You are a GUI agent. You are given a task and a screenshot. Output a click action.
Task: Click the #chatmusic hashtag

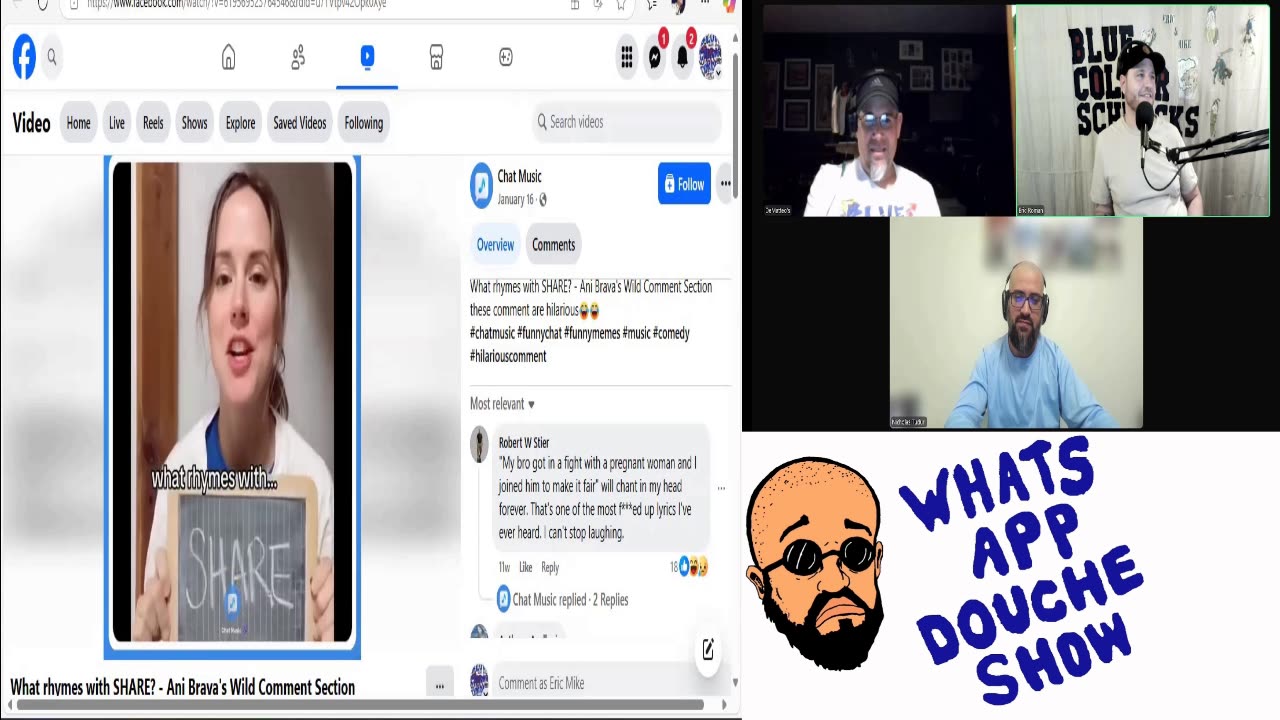pyautogui.click(x=492, y=333)
